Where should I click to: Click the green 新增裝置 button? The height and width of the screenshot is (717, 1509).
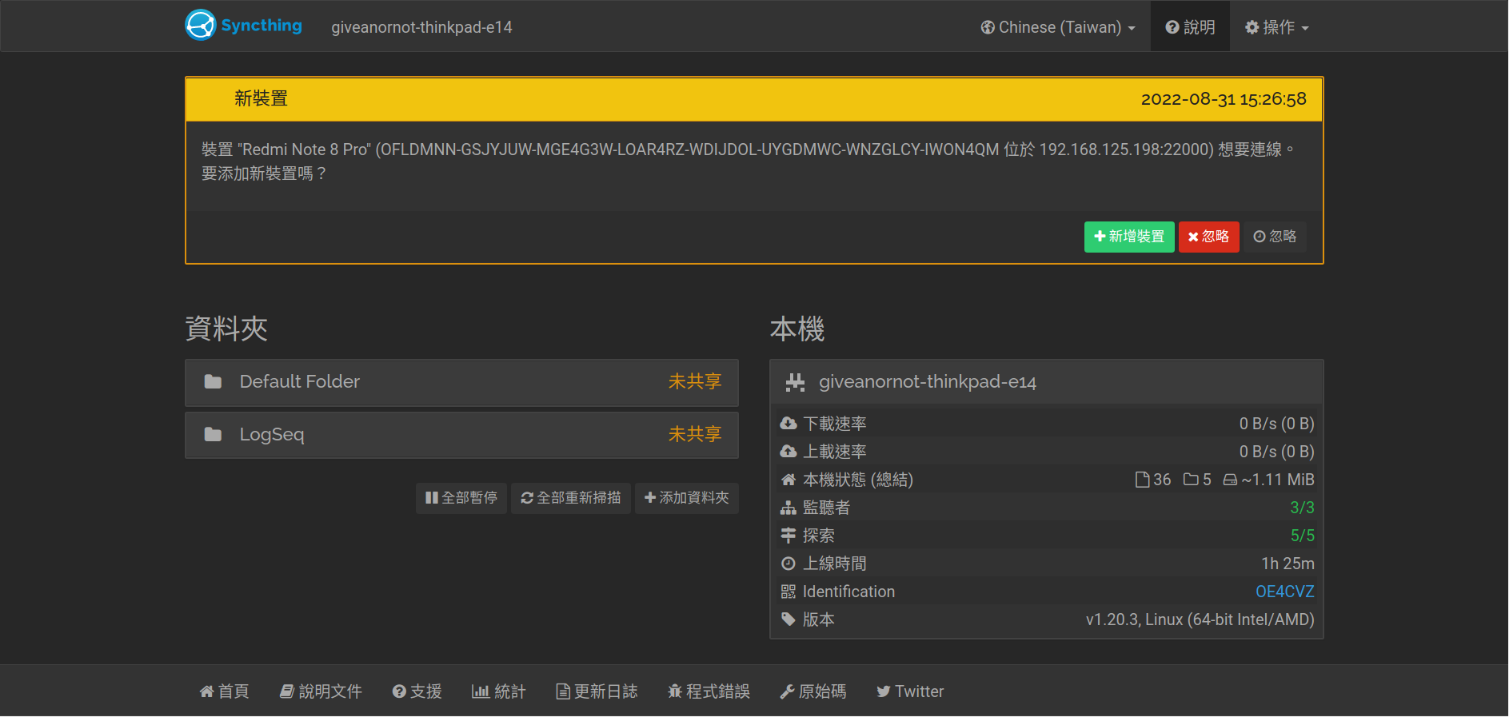[x=1129, y=237]
